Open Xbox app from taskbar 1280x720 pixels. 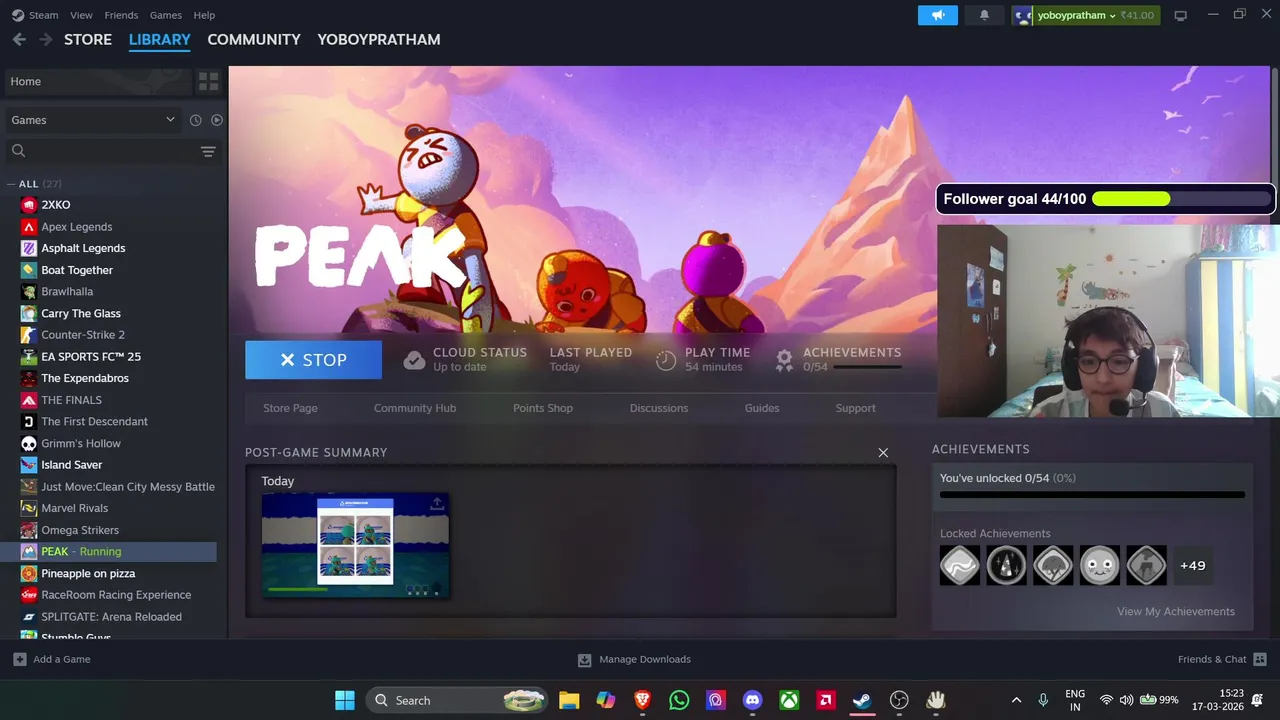click(x=789, y=700)
